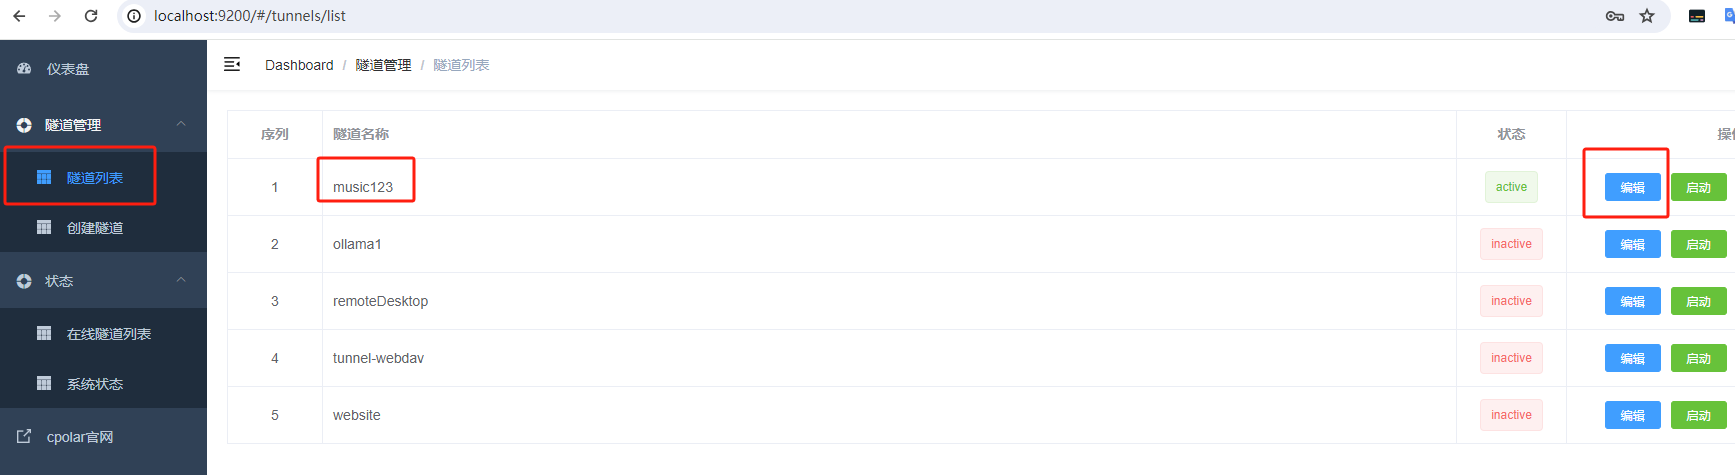This screenshot has height=475, width=1735.
Task: Click the cpolar official site external-link icon
Action: click(24, 436)
